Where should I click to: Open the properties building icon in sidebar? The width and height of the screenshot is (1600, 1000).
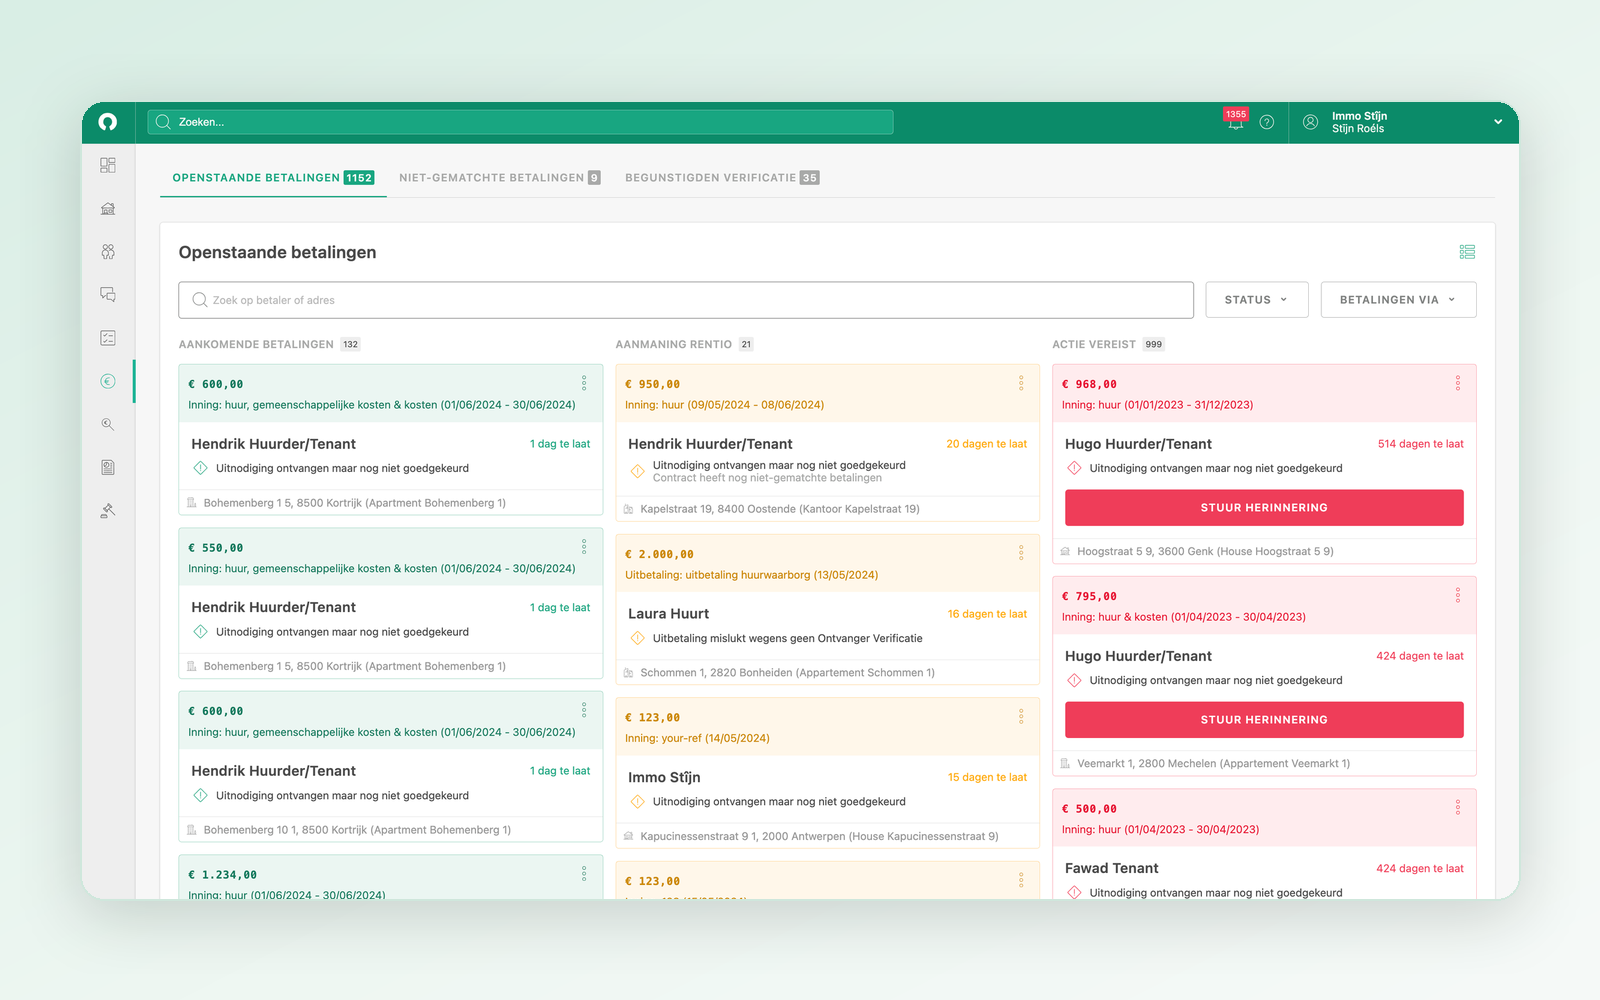tap(108, 208)
